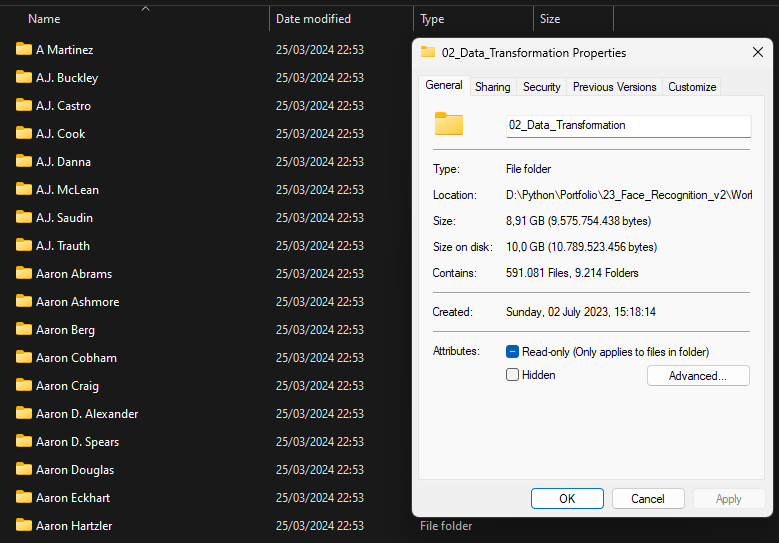
Task: Open the Customize tab
Action: point(692,87)
